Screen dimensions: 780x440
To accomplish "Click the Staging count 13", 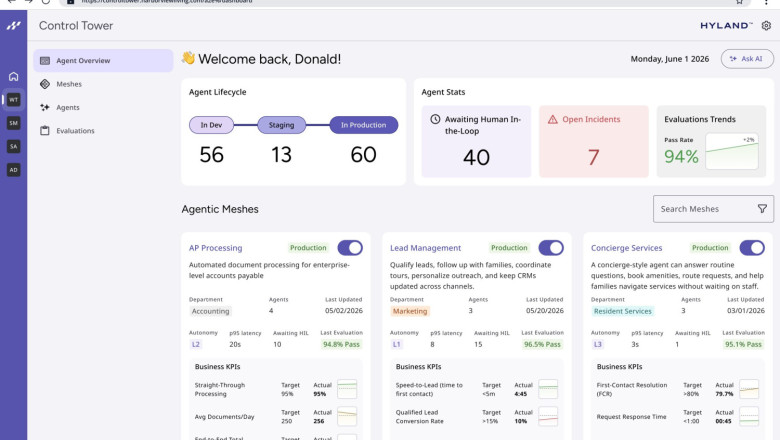I will [x=281, y=155].
